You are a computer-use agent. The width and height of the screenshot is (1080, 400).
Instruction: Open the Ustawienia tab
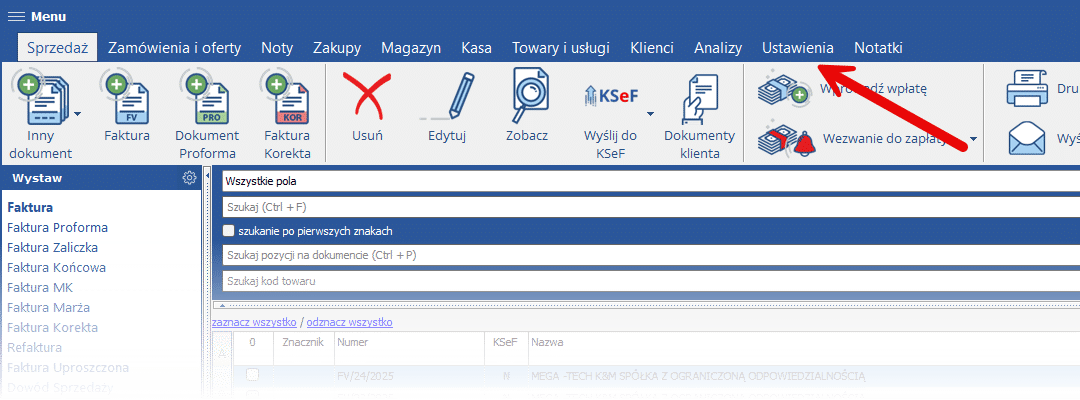(797, 48)
